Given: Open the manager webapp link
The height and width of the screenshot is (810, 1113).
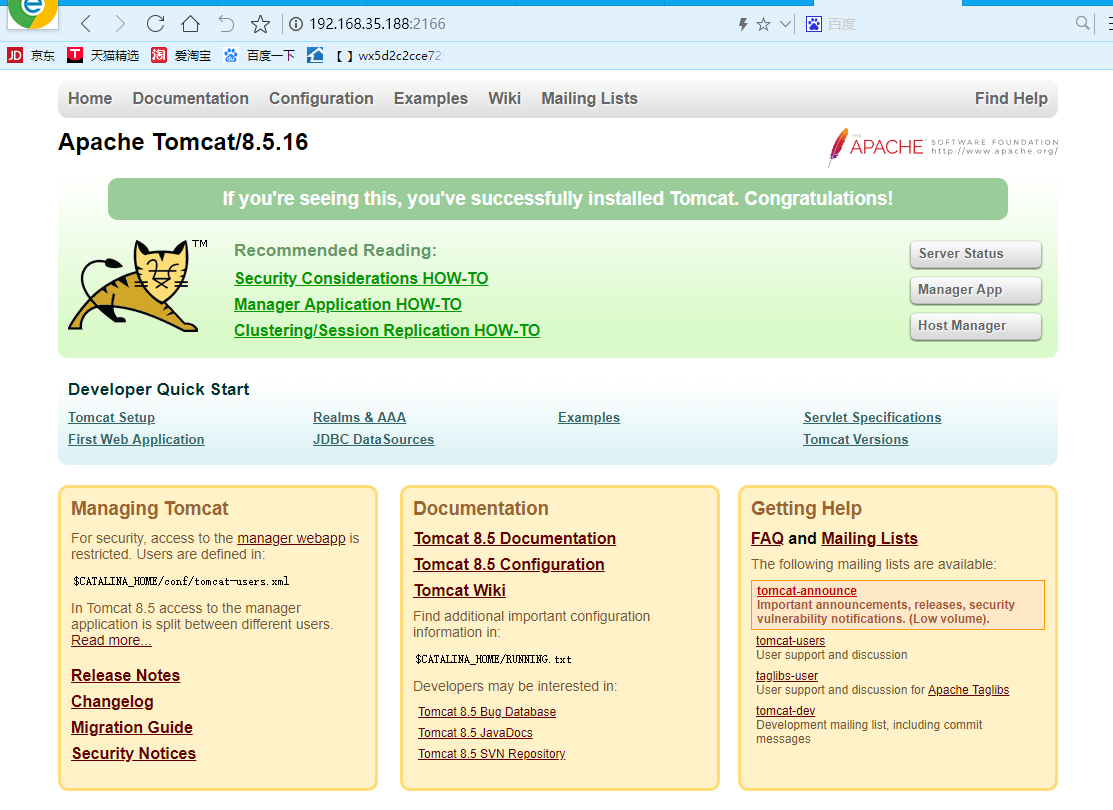Looking at the screenshot, I should pyautogui.click(x=291, y=538).
